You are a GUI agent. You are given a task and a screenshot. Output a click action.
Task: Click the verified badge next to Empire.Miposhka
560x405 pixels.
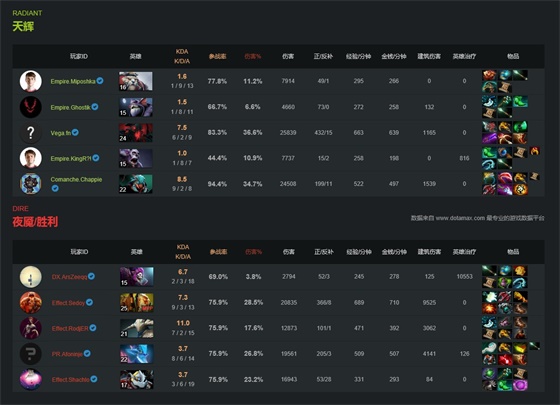click(x=100, y=81)
